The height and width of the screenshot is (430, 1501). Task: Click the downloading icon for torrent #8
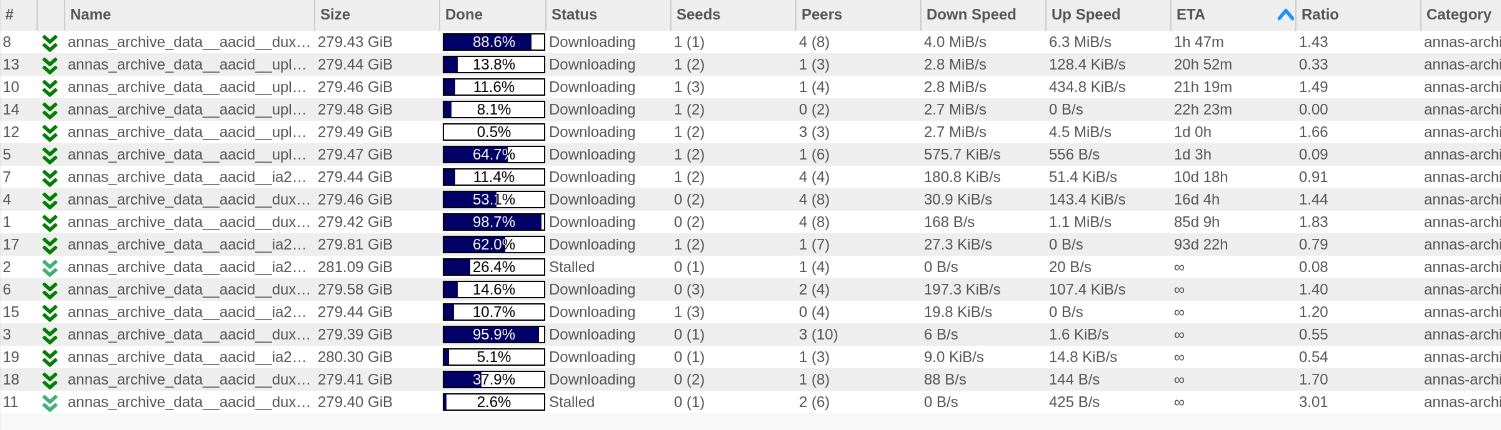50,42
